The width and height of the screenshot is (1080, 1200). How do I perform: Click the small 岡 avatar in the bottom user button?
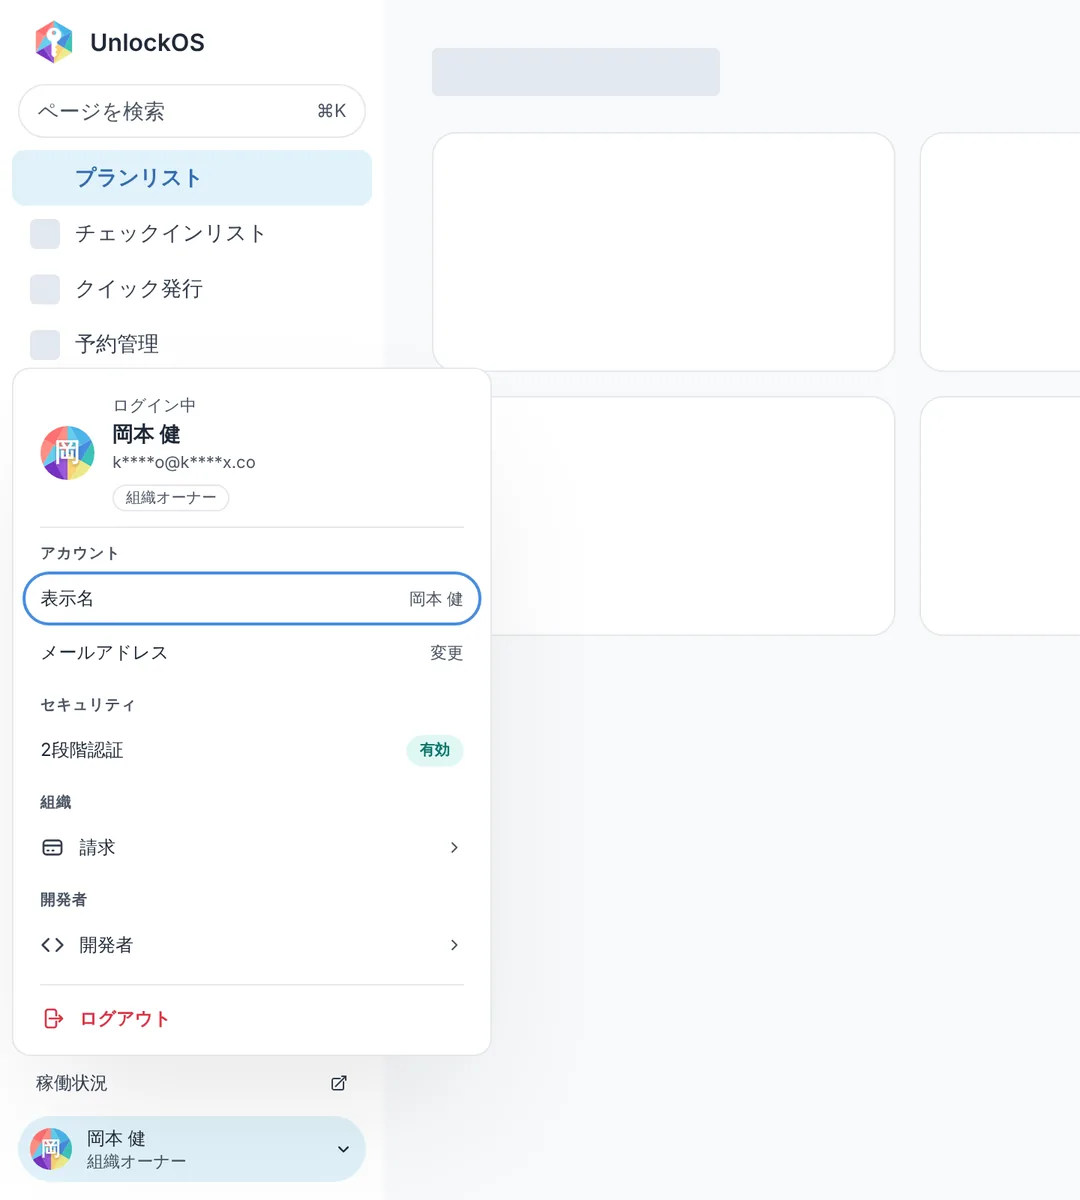pyautogui.click(x=51, y=1149)
